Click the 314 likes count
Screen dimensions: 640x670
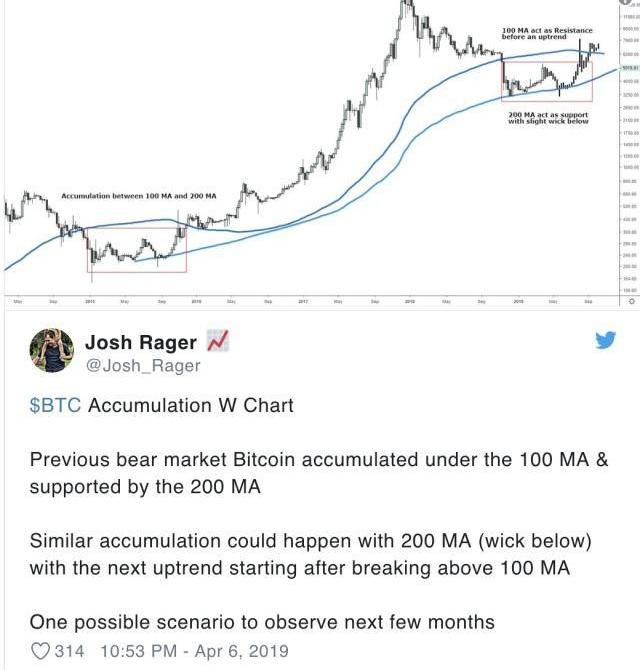tap(70, 651)
